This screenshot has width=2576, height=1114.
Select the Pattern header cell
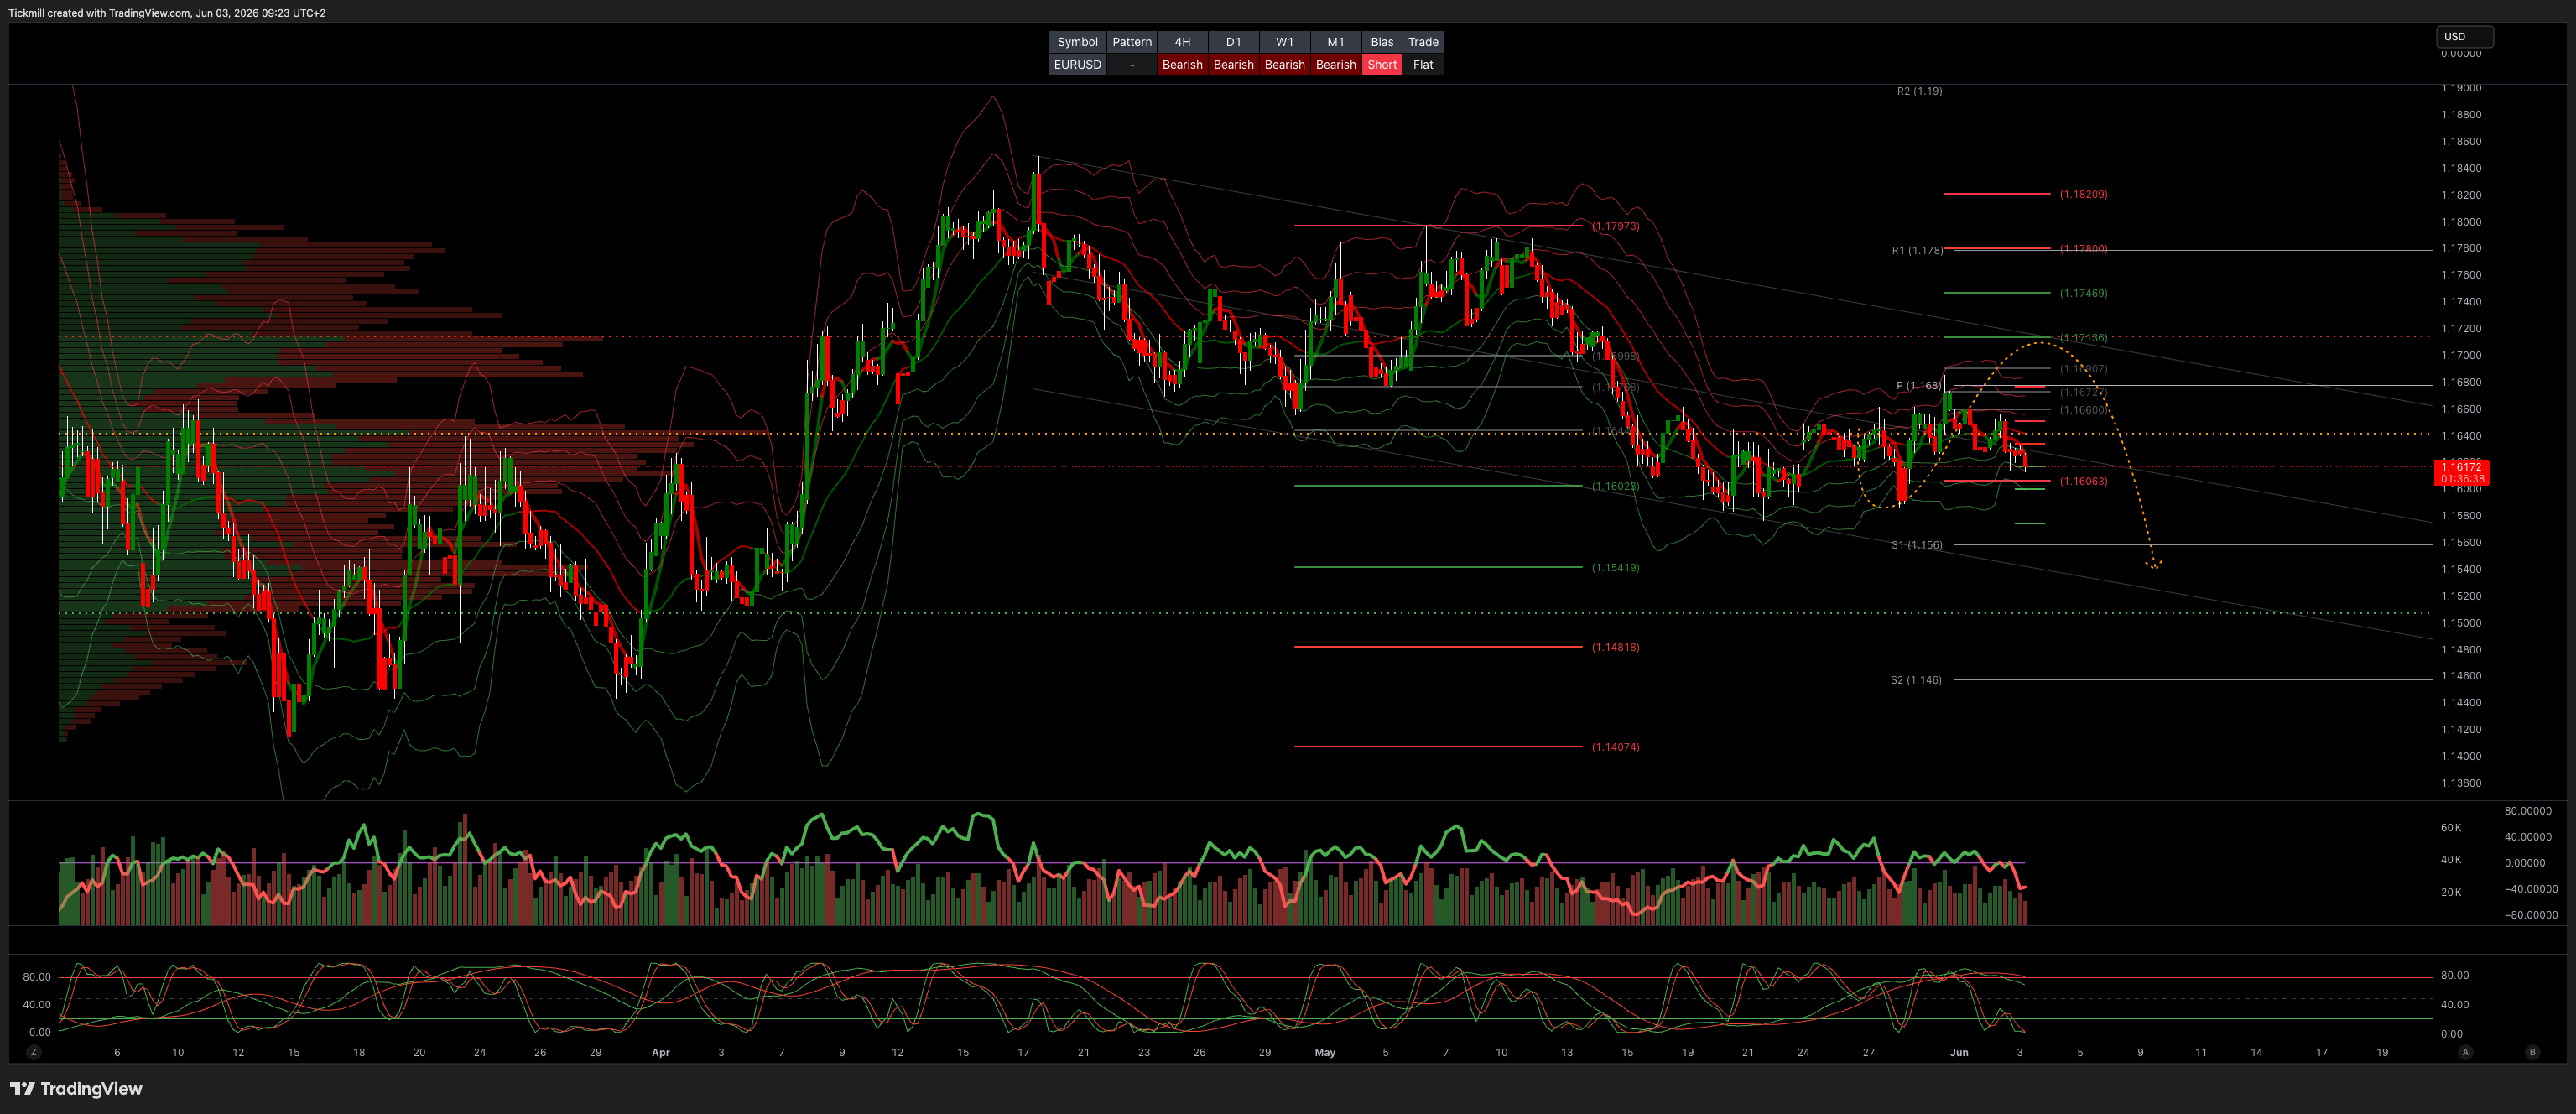[1132, 42]
